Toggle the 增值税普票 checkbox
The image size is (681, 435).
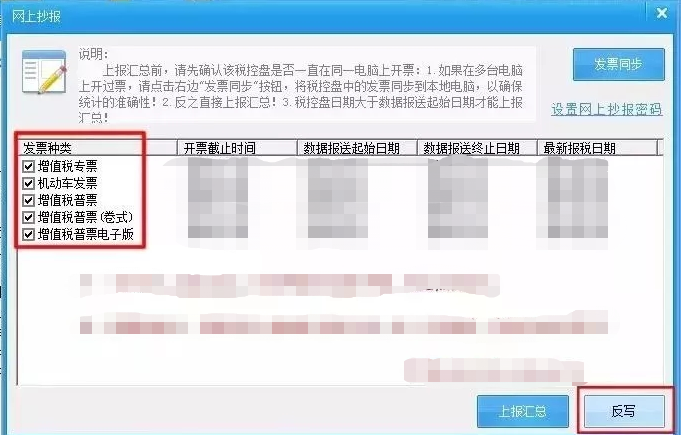(29, 200)
